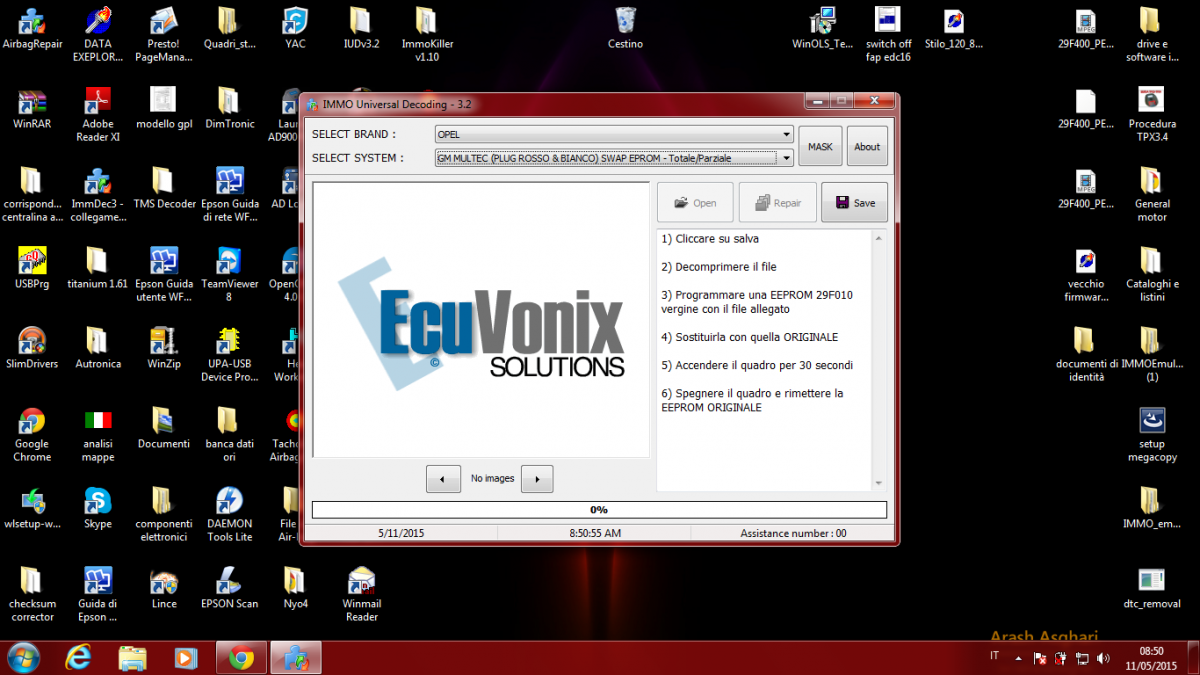Select the WinZip desktop icon
The image size is (1200, 675).
[163, 349]
